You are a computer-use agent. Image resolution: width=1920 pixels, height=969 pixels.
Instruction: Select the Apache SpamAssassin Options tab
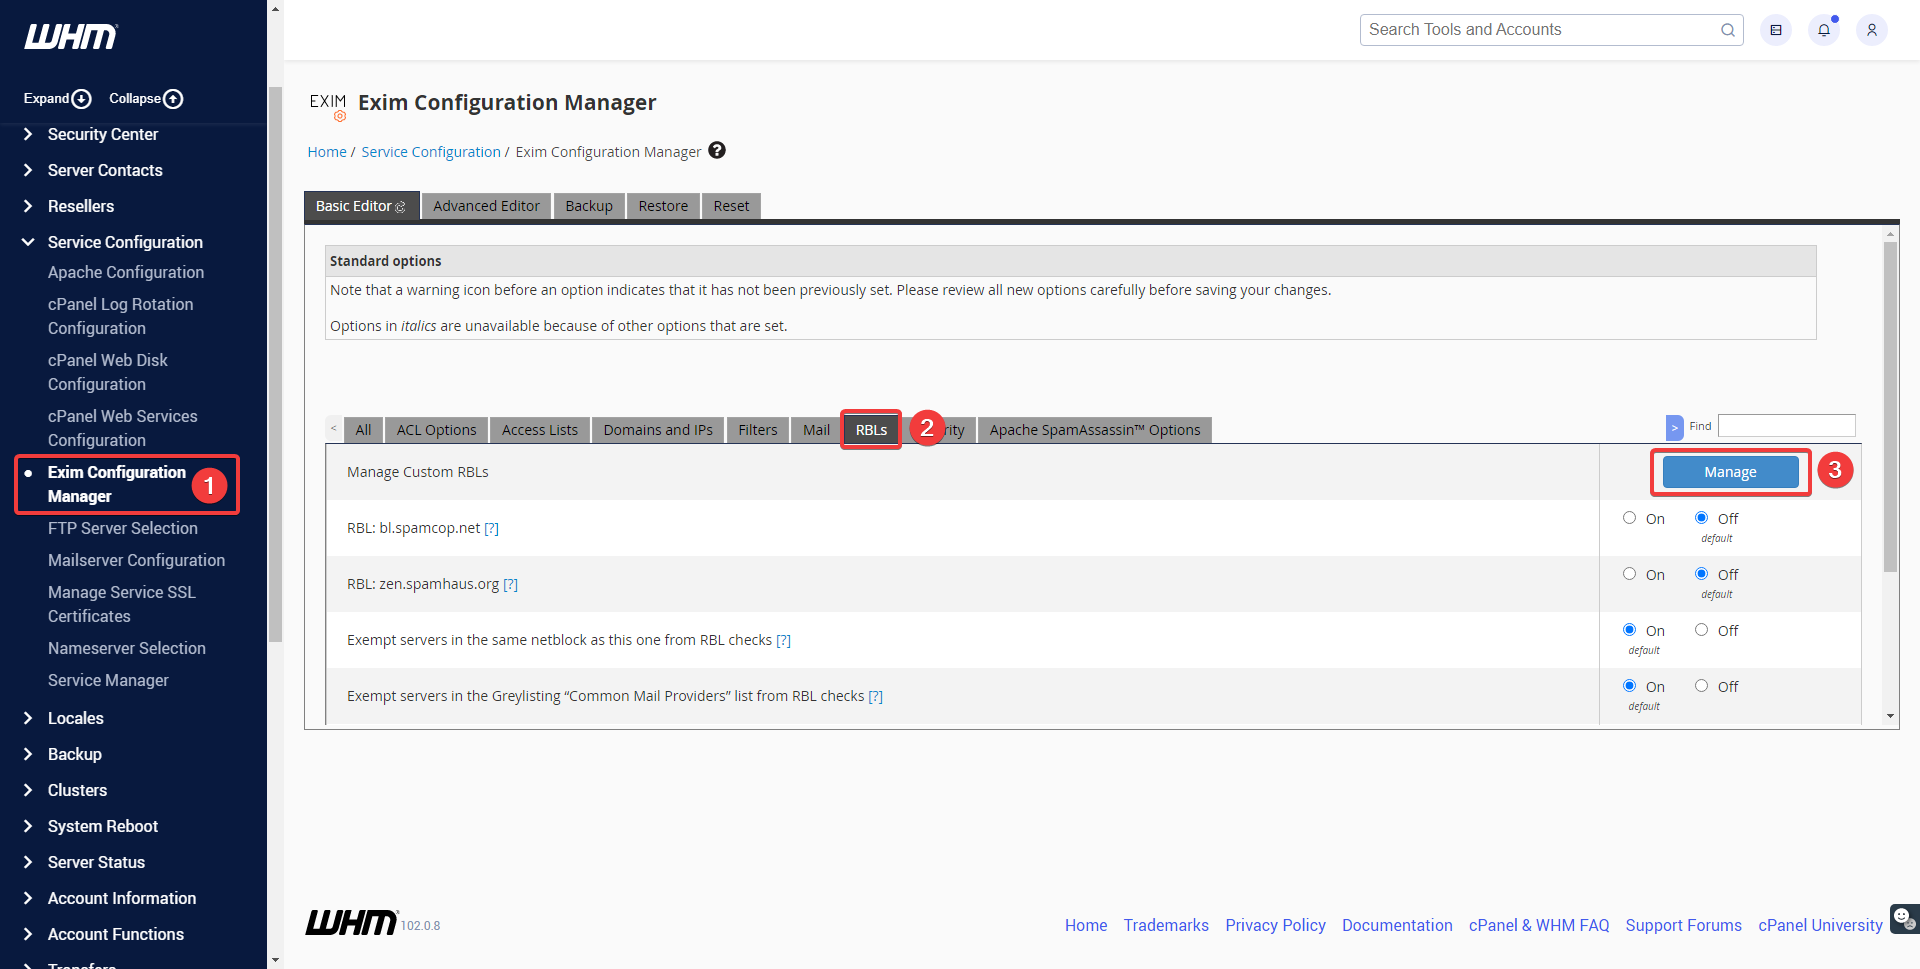[1095, 430]
